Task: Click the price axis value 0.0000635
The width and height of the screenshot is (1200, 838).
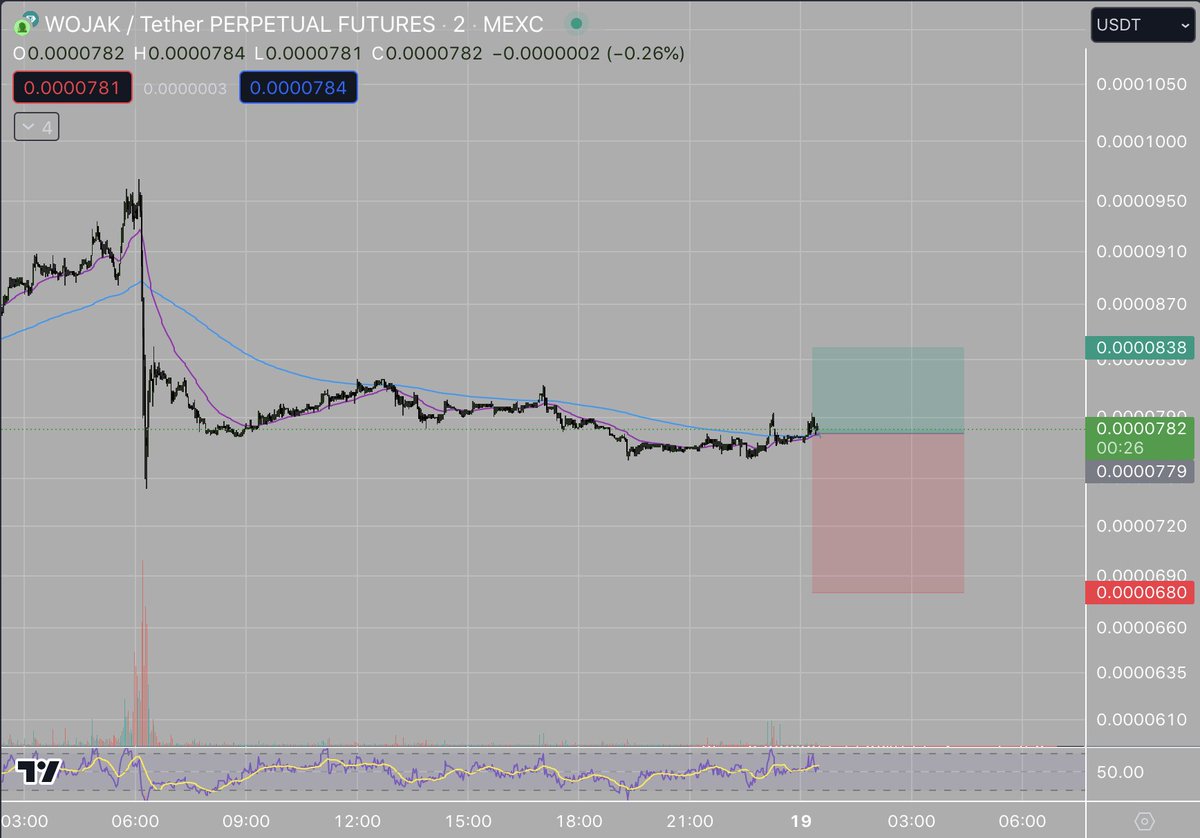Action: [1141, 672]
